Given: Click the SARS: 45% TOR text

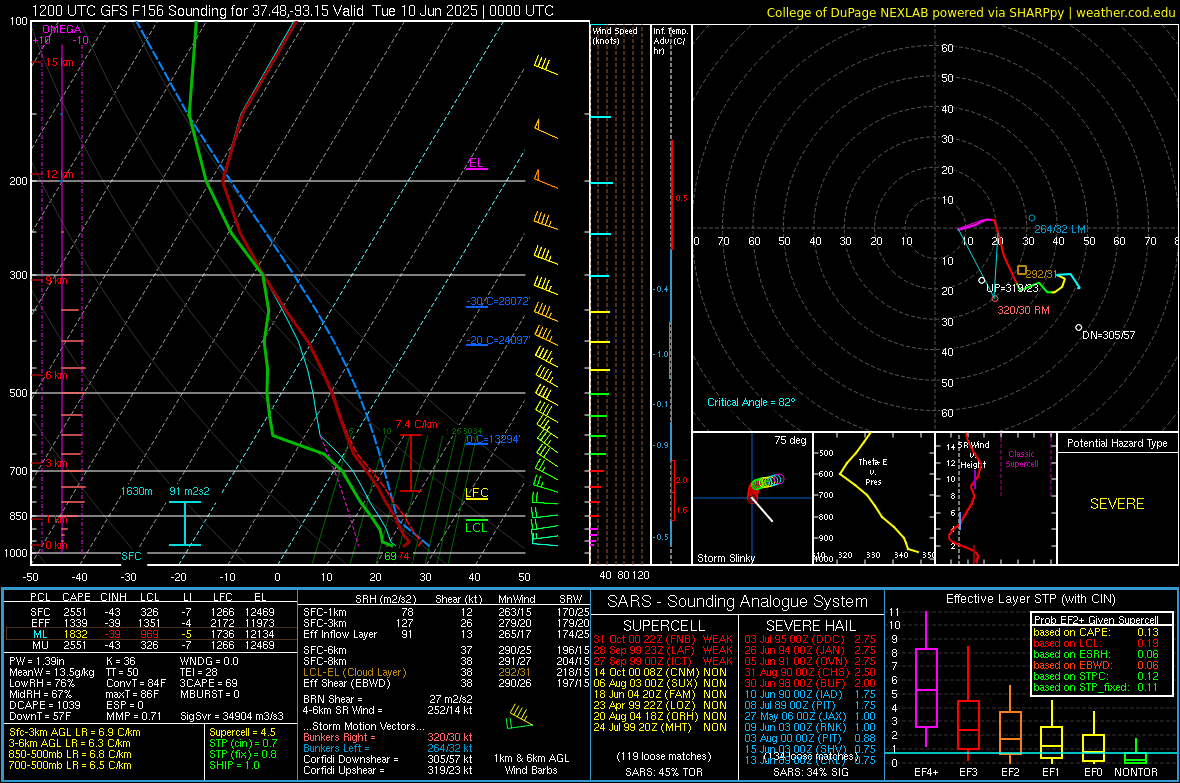Looking at the screenshot, I should (x=663, y=772).
